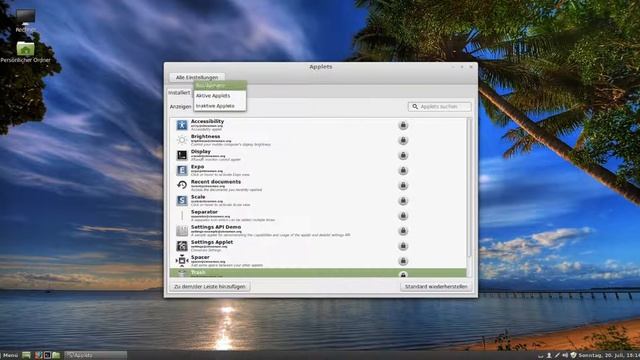Click the user icon in system tray
The height and width of the screenshot is (360, 640).
pos(549,356)
